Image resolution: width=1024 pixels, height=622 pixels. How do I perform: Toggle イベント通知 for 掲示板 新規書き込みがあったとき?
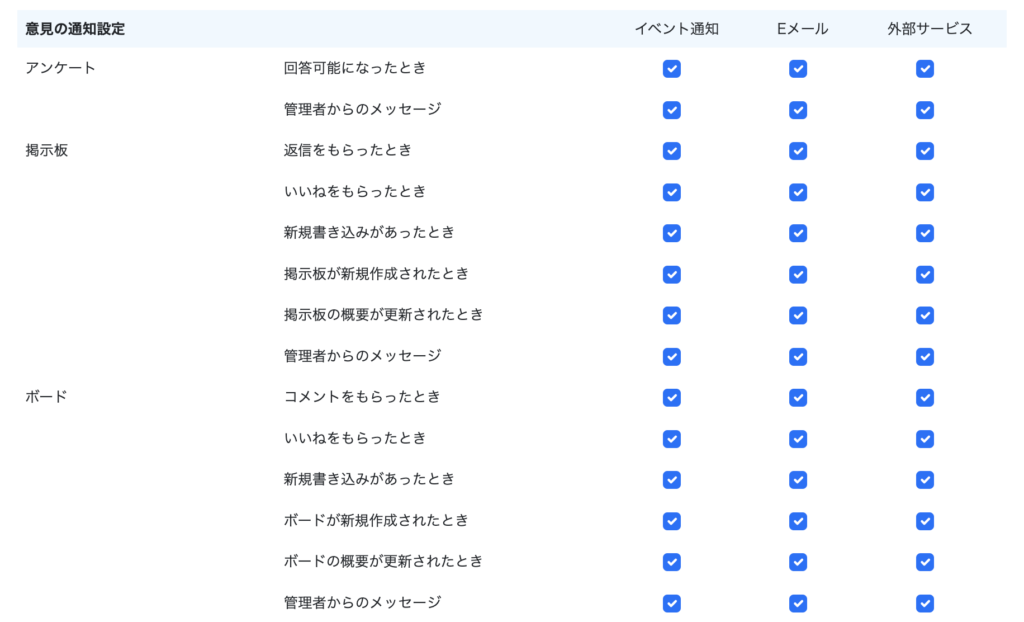pyautogui.click(x=672, y=233)
